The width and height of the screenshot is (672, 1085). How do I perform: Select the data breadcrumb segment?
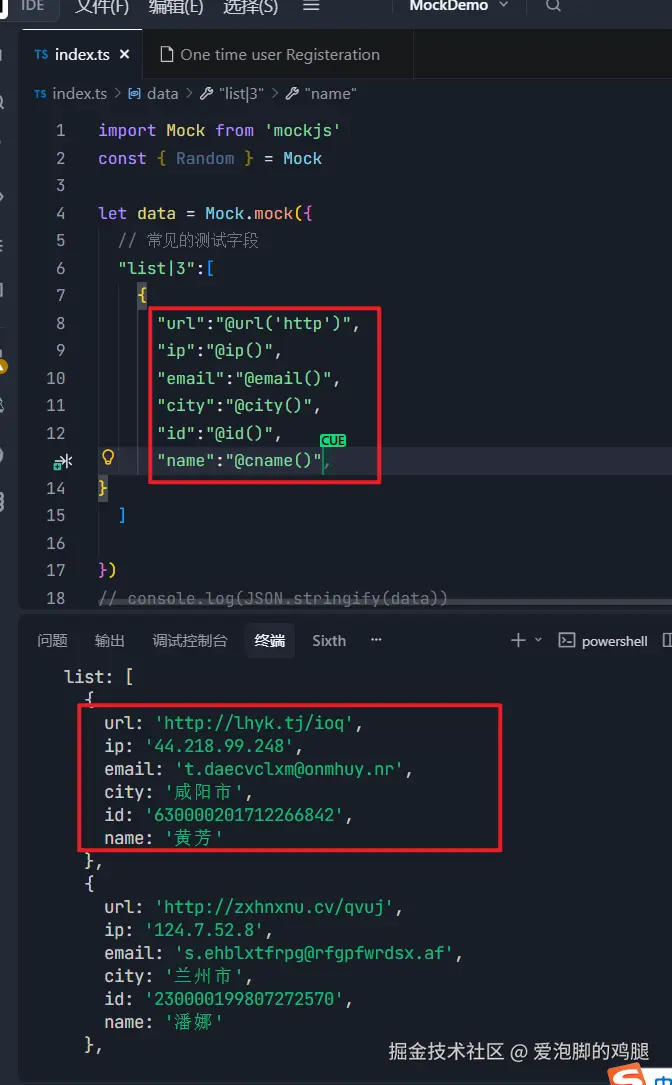coord(163,93)
